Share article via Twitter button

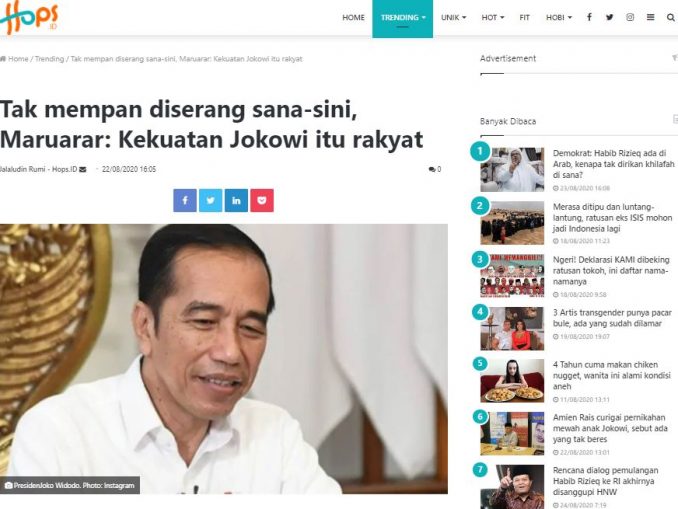[211, 200]
